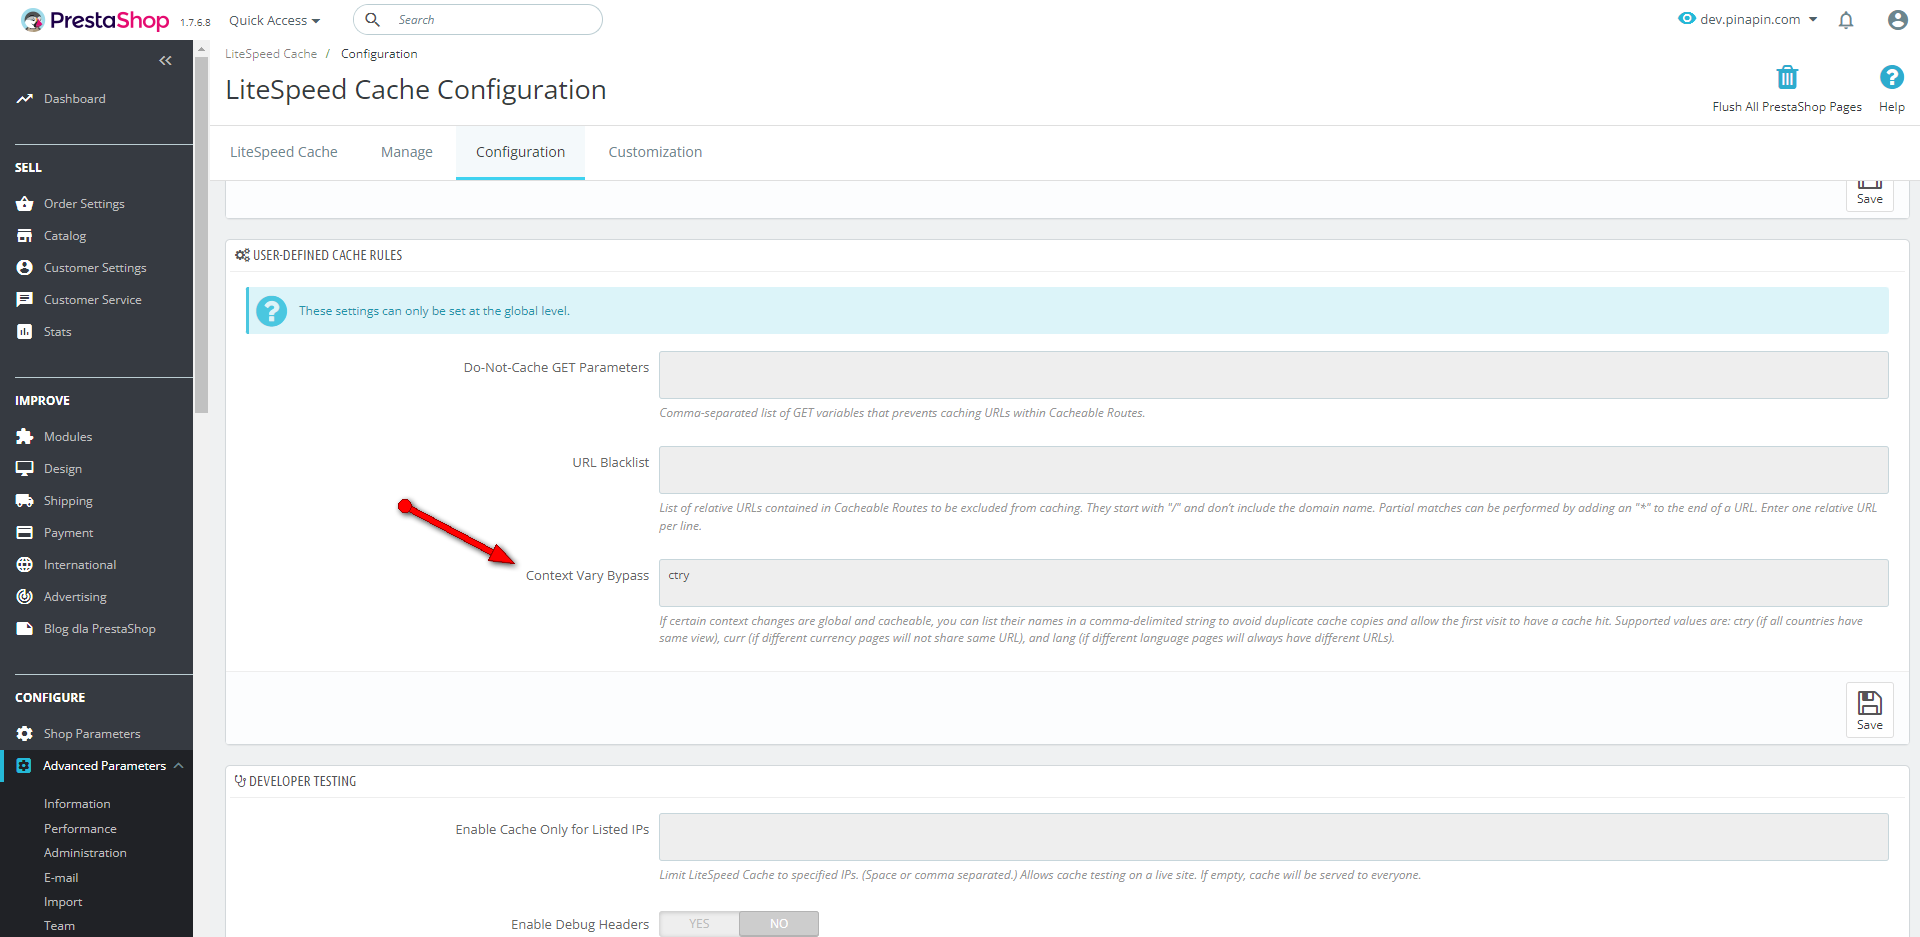Open the Catalog menu link
The width and height of the screenshot is (1920, 937).
pos(65,236)
